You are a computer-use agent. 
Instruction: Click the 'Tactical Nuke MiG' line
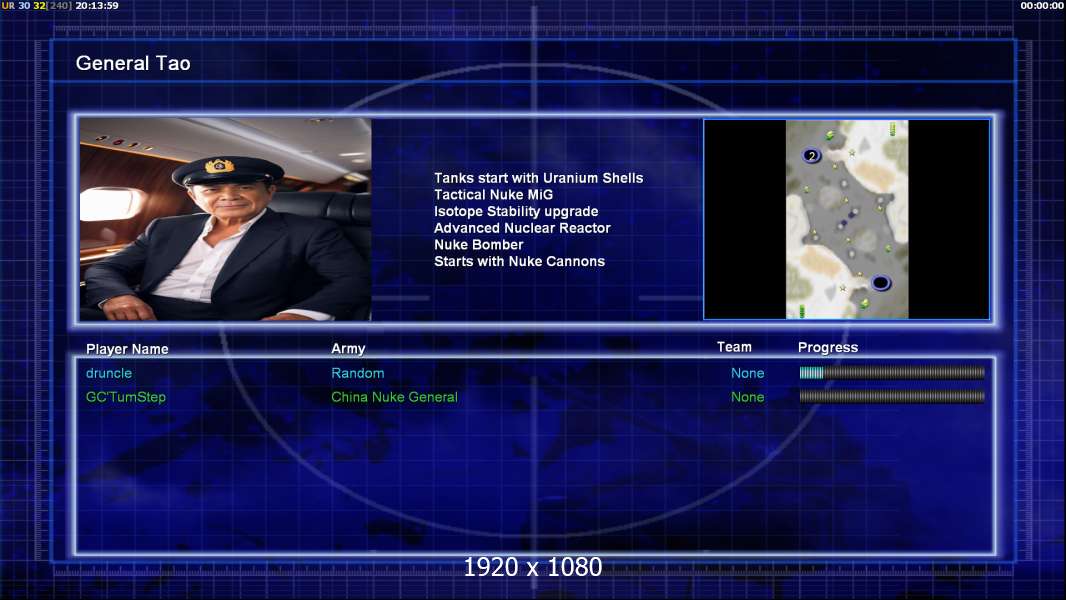494,194
